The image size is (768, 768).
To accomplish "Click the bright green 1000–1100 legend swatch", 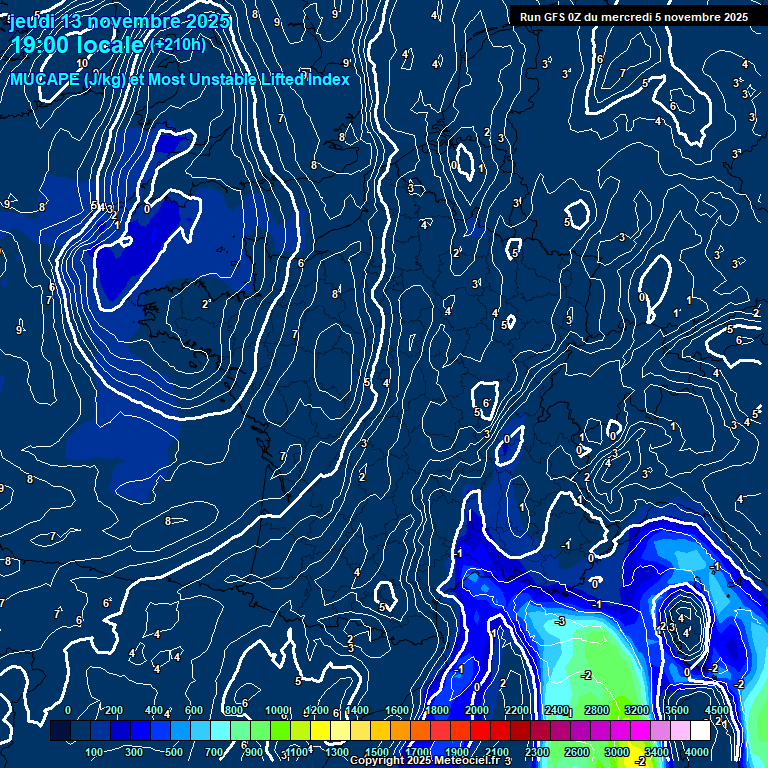I will coord(281,730).
